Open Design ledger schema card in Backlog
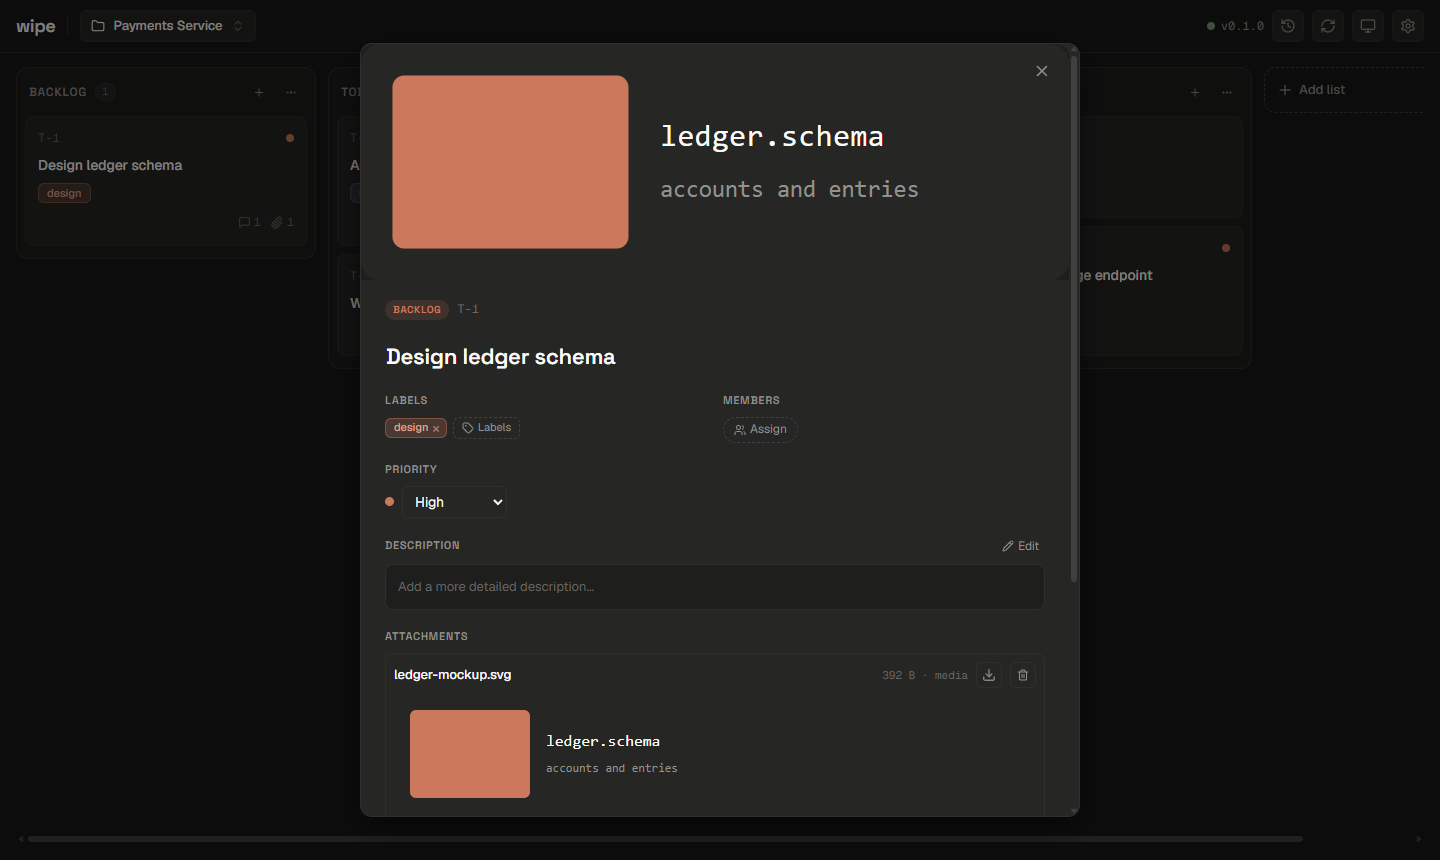 point(166,181)
